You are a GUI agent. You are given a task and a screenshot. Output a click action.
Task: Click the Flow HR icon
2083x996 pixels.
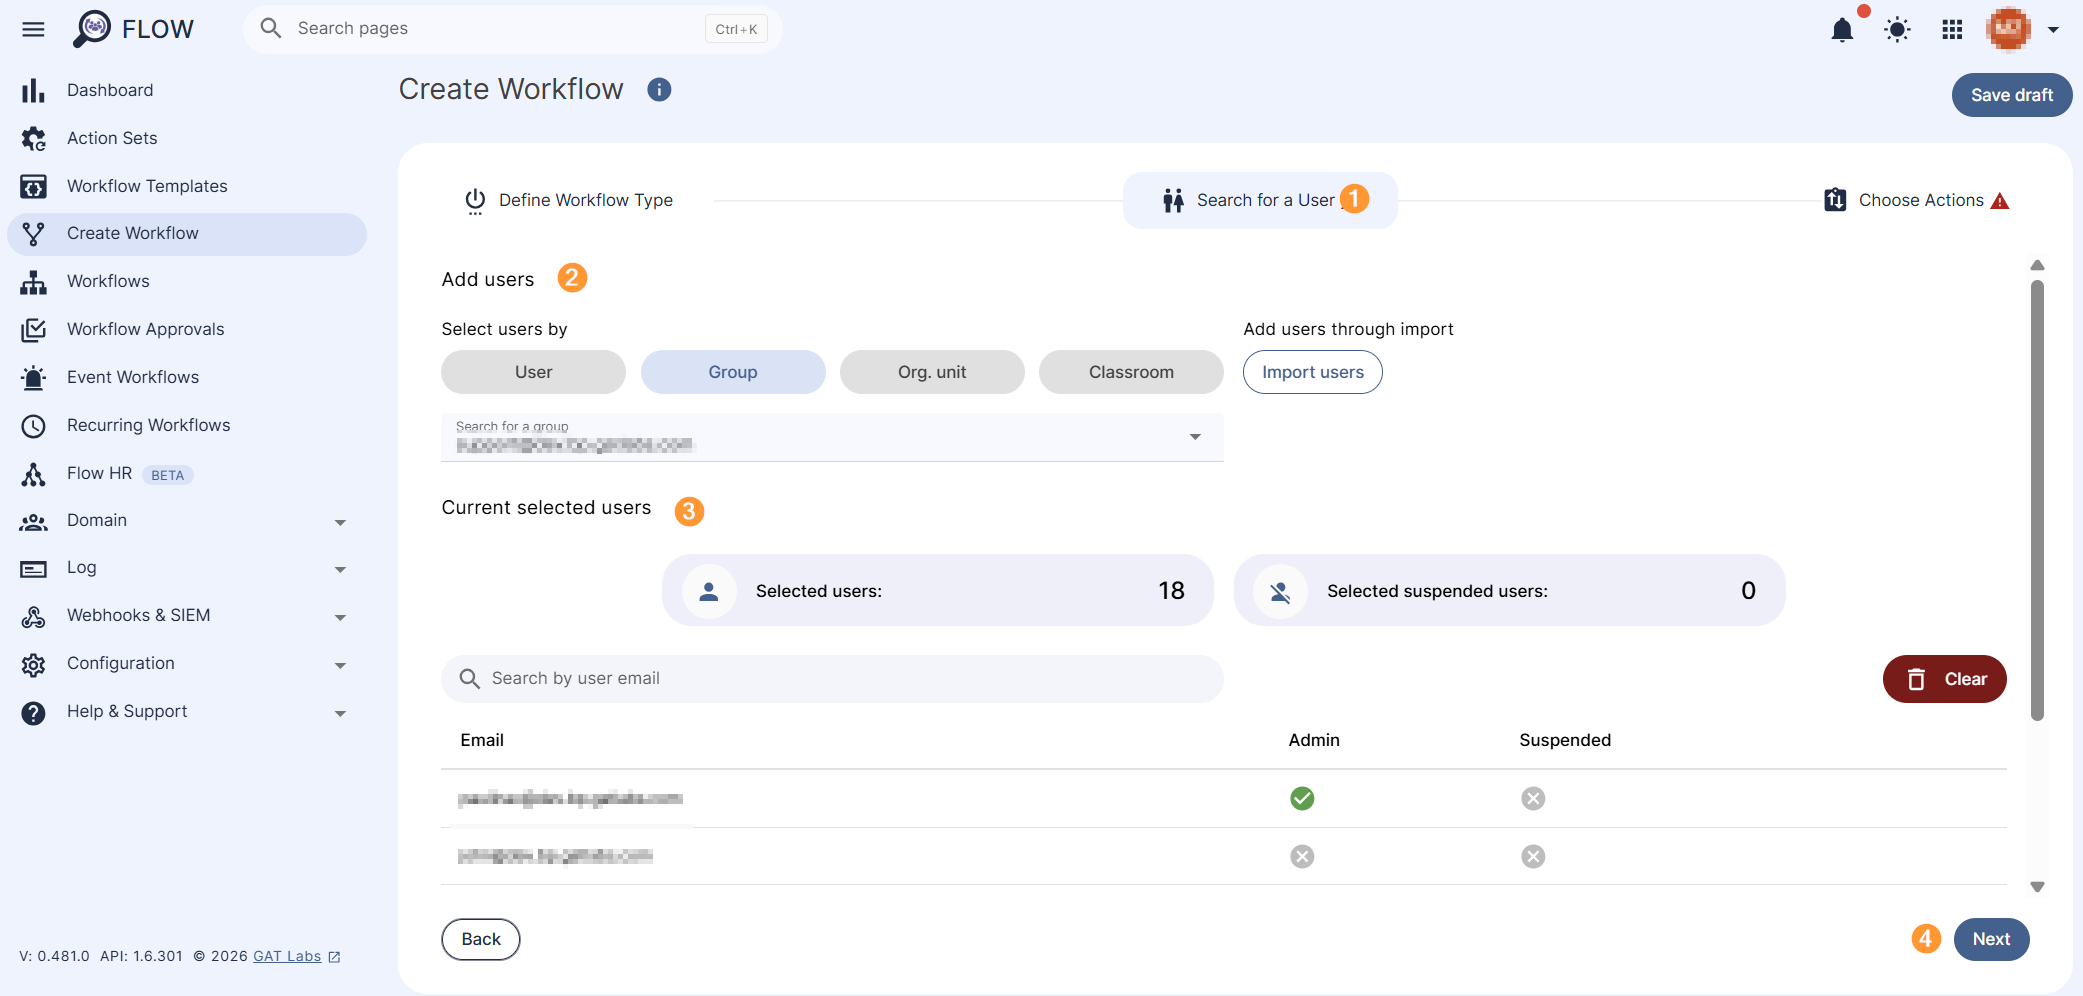tap(33, 474)
